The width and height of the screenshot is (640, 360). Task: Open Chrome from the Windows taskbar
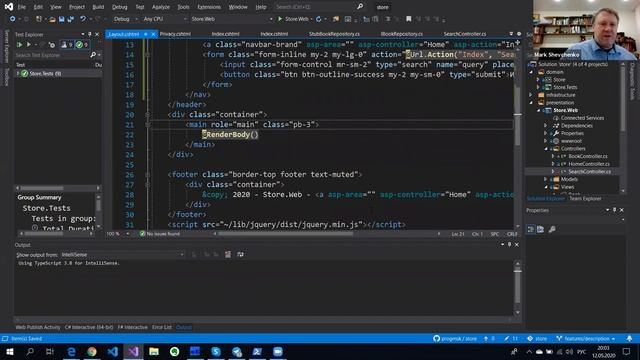point(92,351)
